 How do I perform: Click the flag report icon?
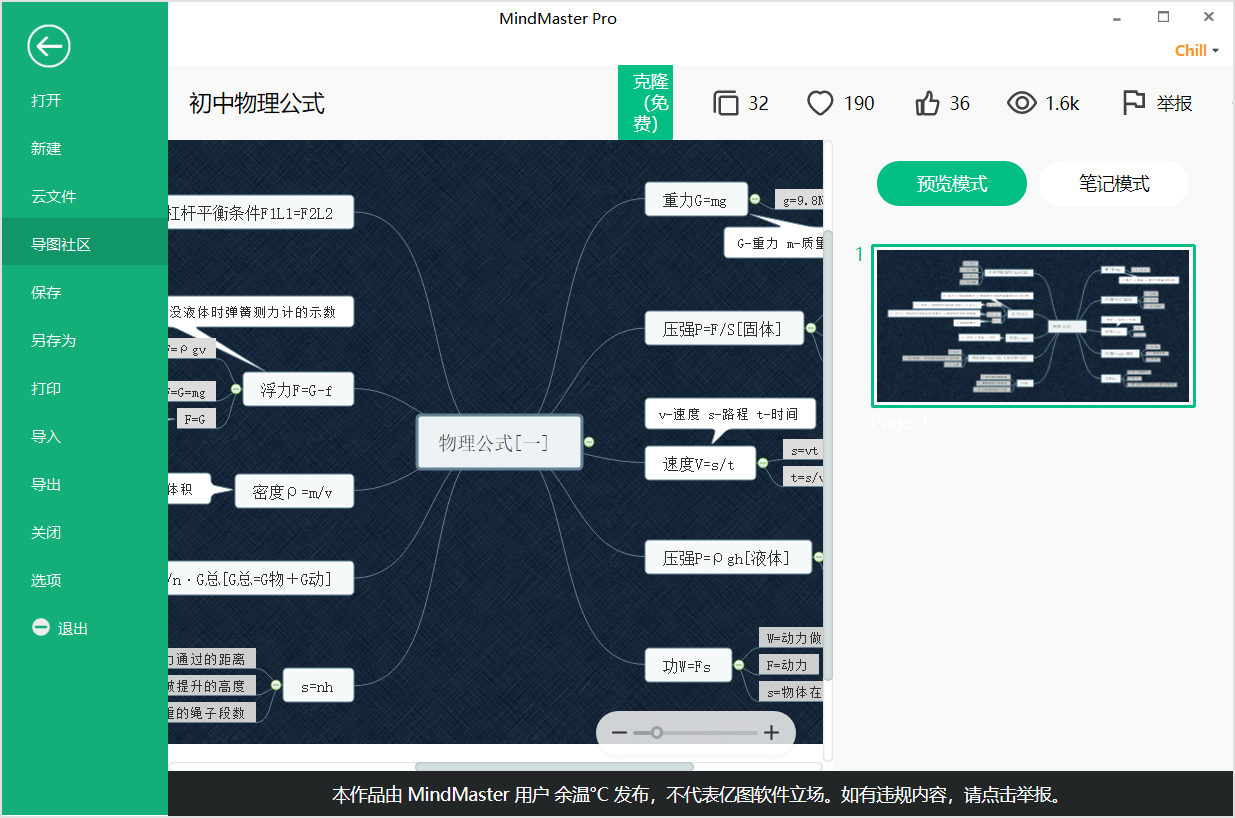coord(1133,103)
